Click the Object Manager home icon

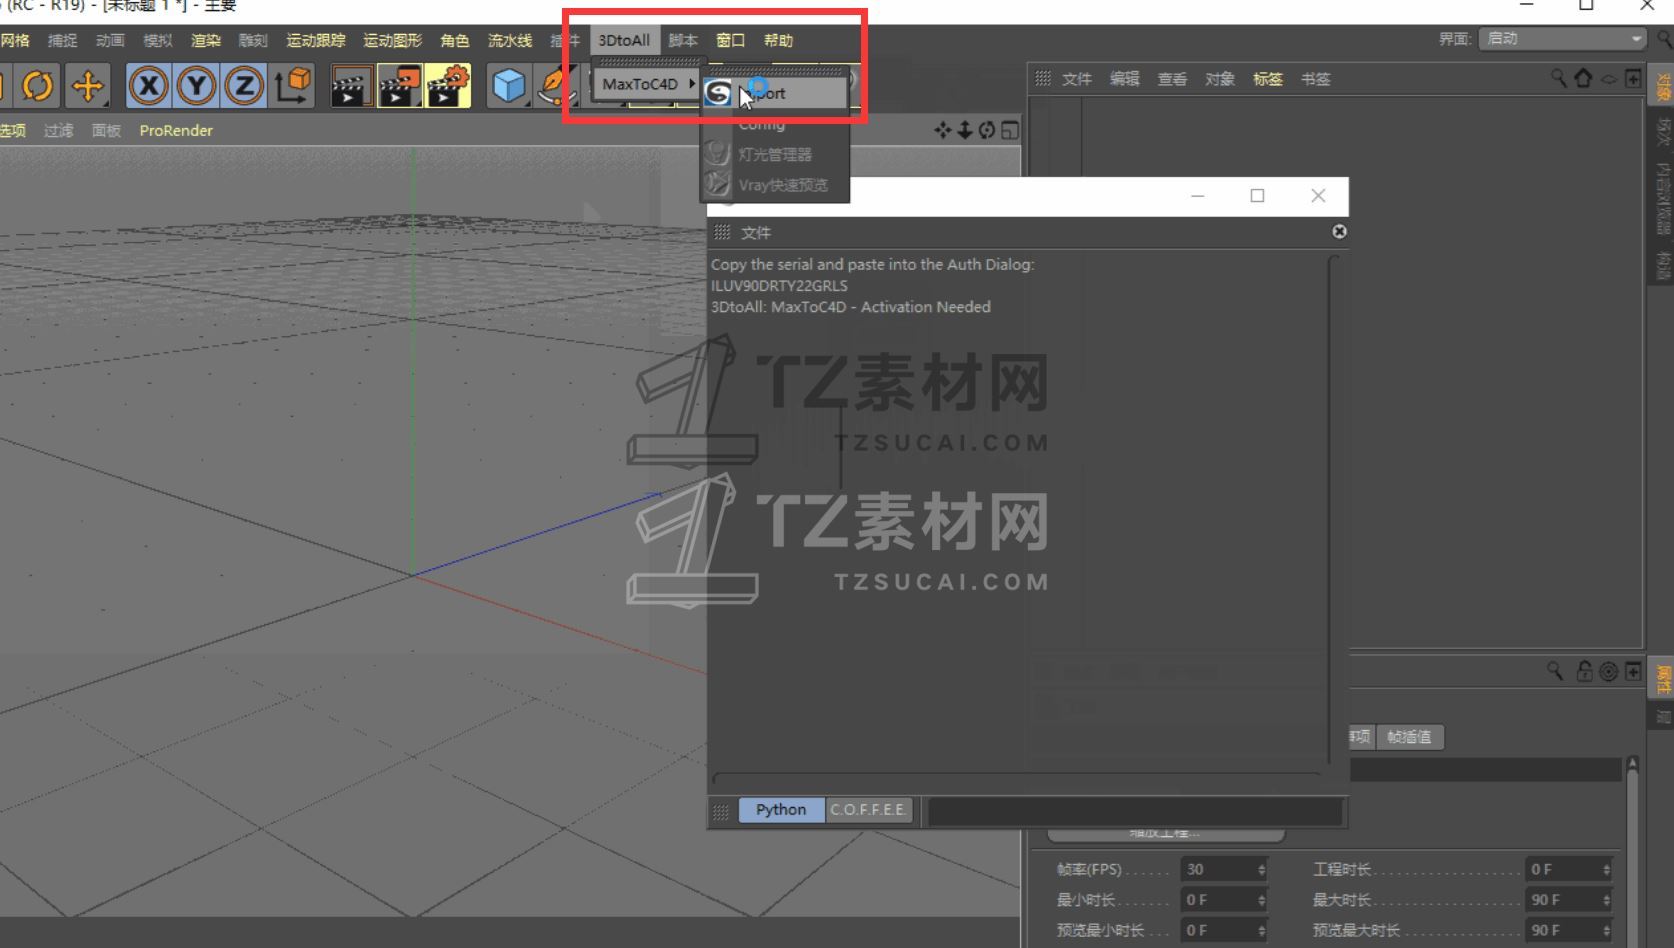[1583, 78]
